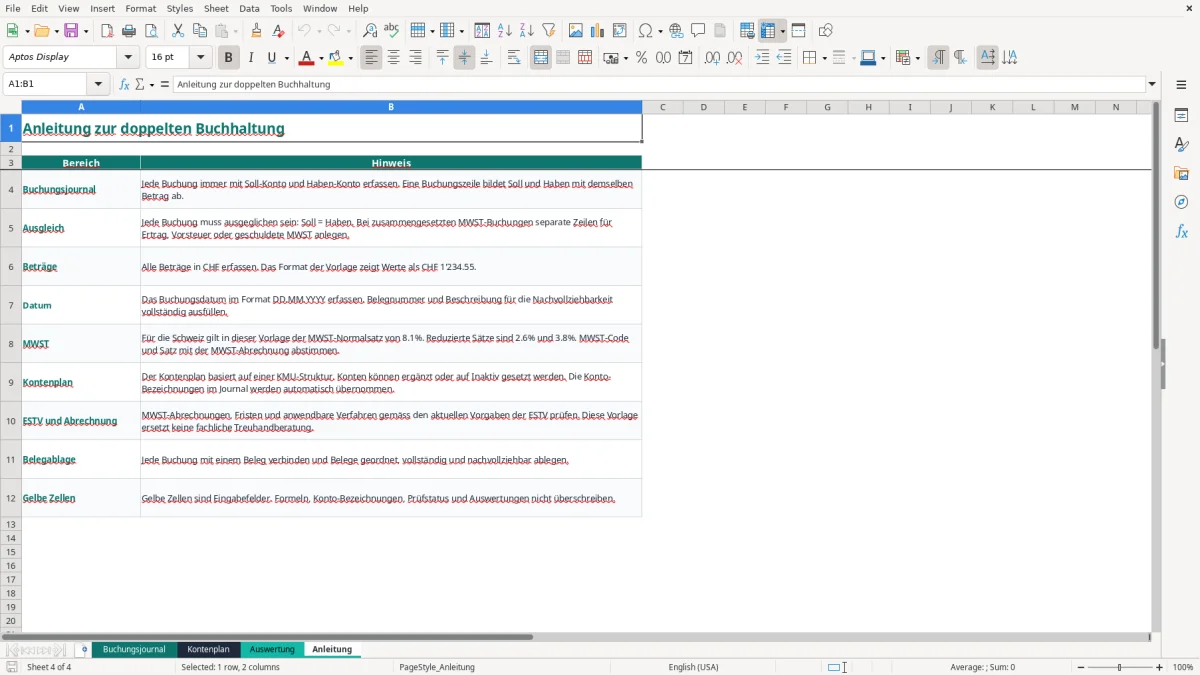Open the Format menu
1200x675 pixels.
(x=141, y=8)
